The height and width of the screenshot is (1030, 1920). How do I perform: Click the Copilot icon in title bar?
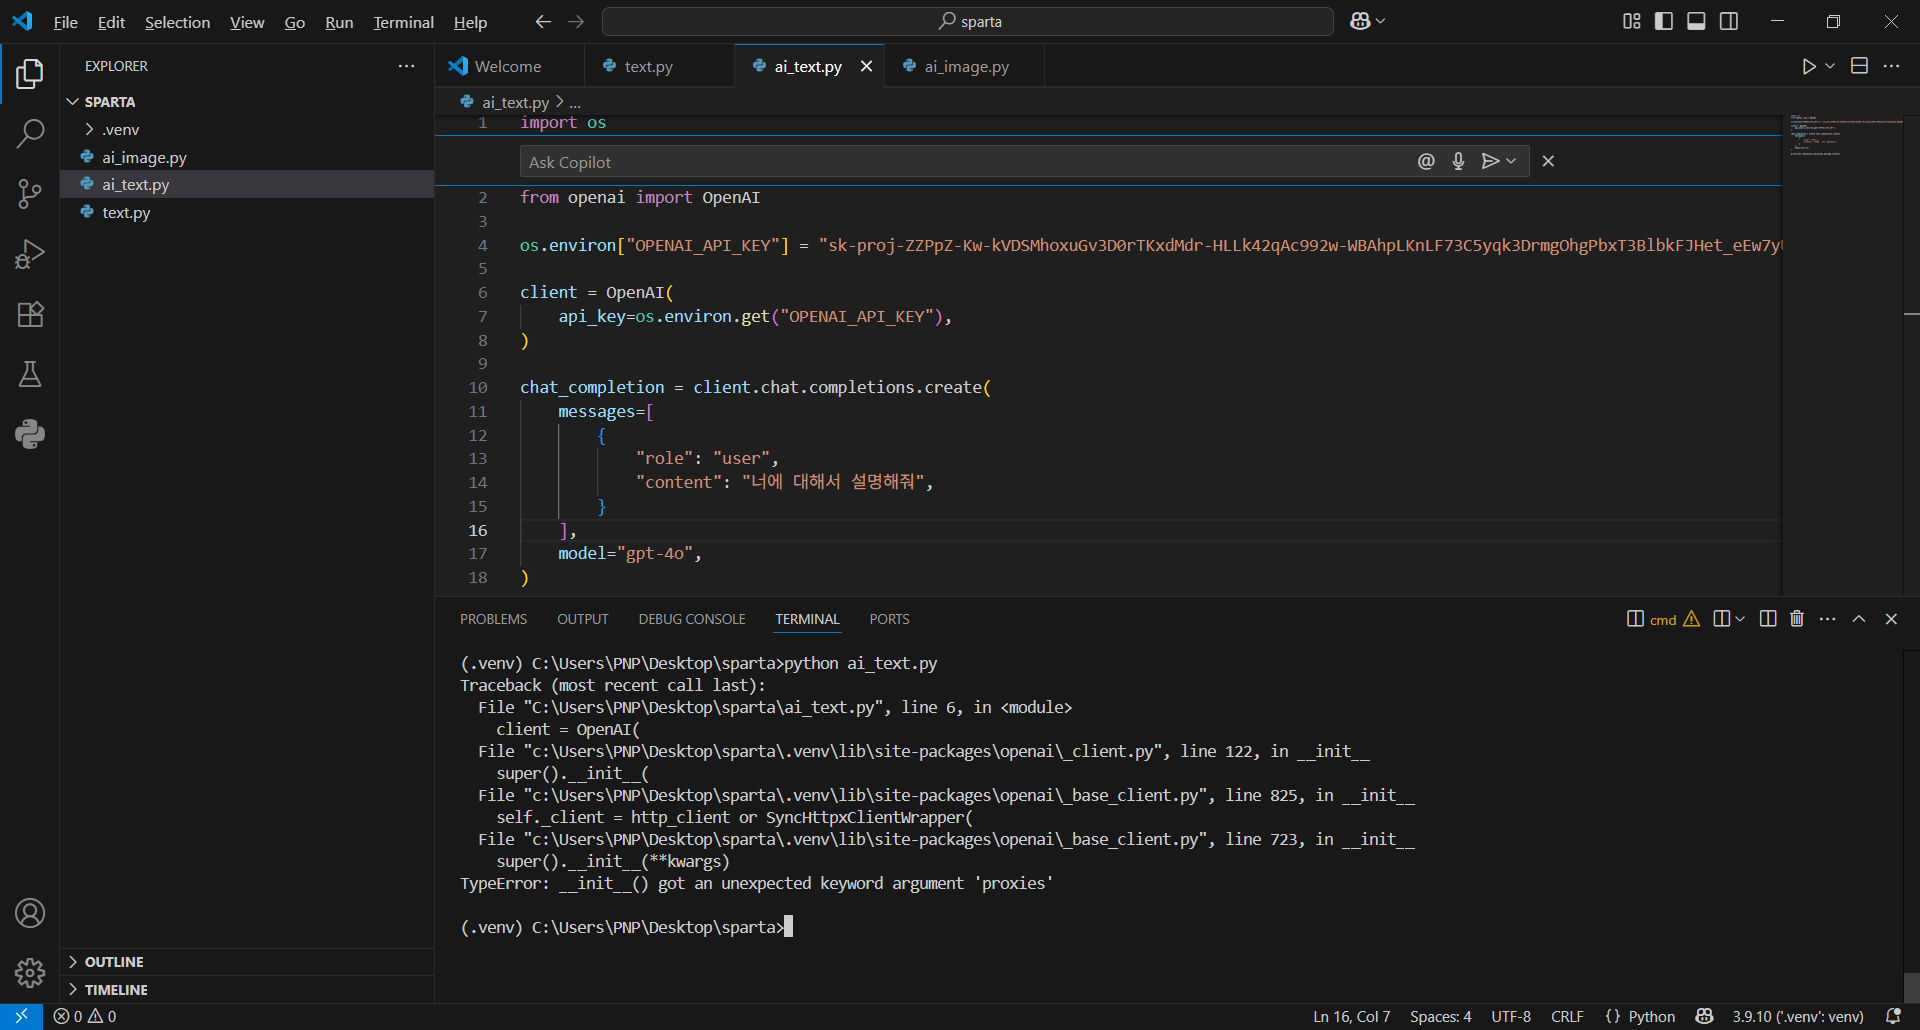(x=1360, y=21)
